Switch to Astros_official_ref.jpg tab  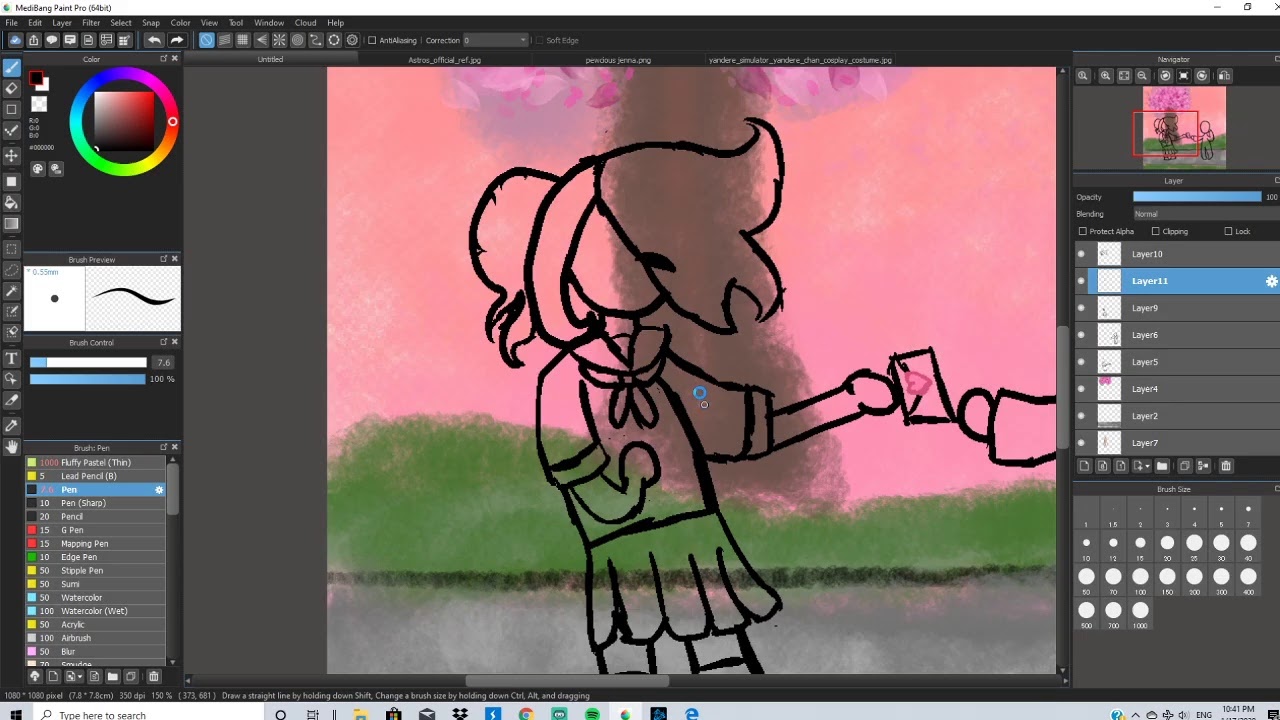(445, 60)
